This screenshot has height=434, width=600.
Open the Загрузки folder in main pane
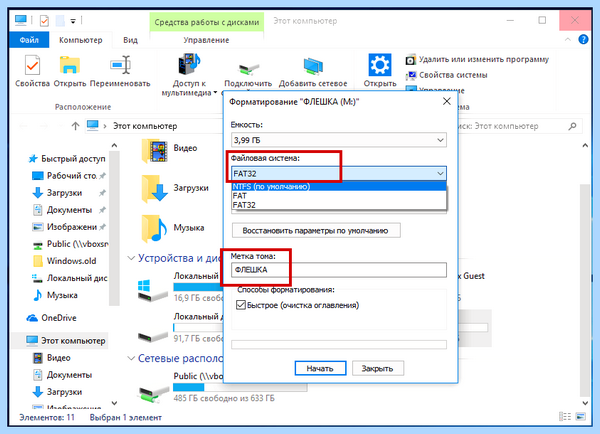[x=155, y=189]
